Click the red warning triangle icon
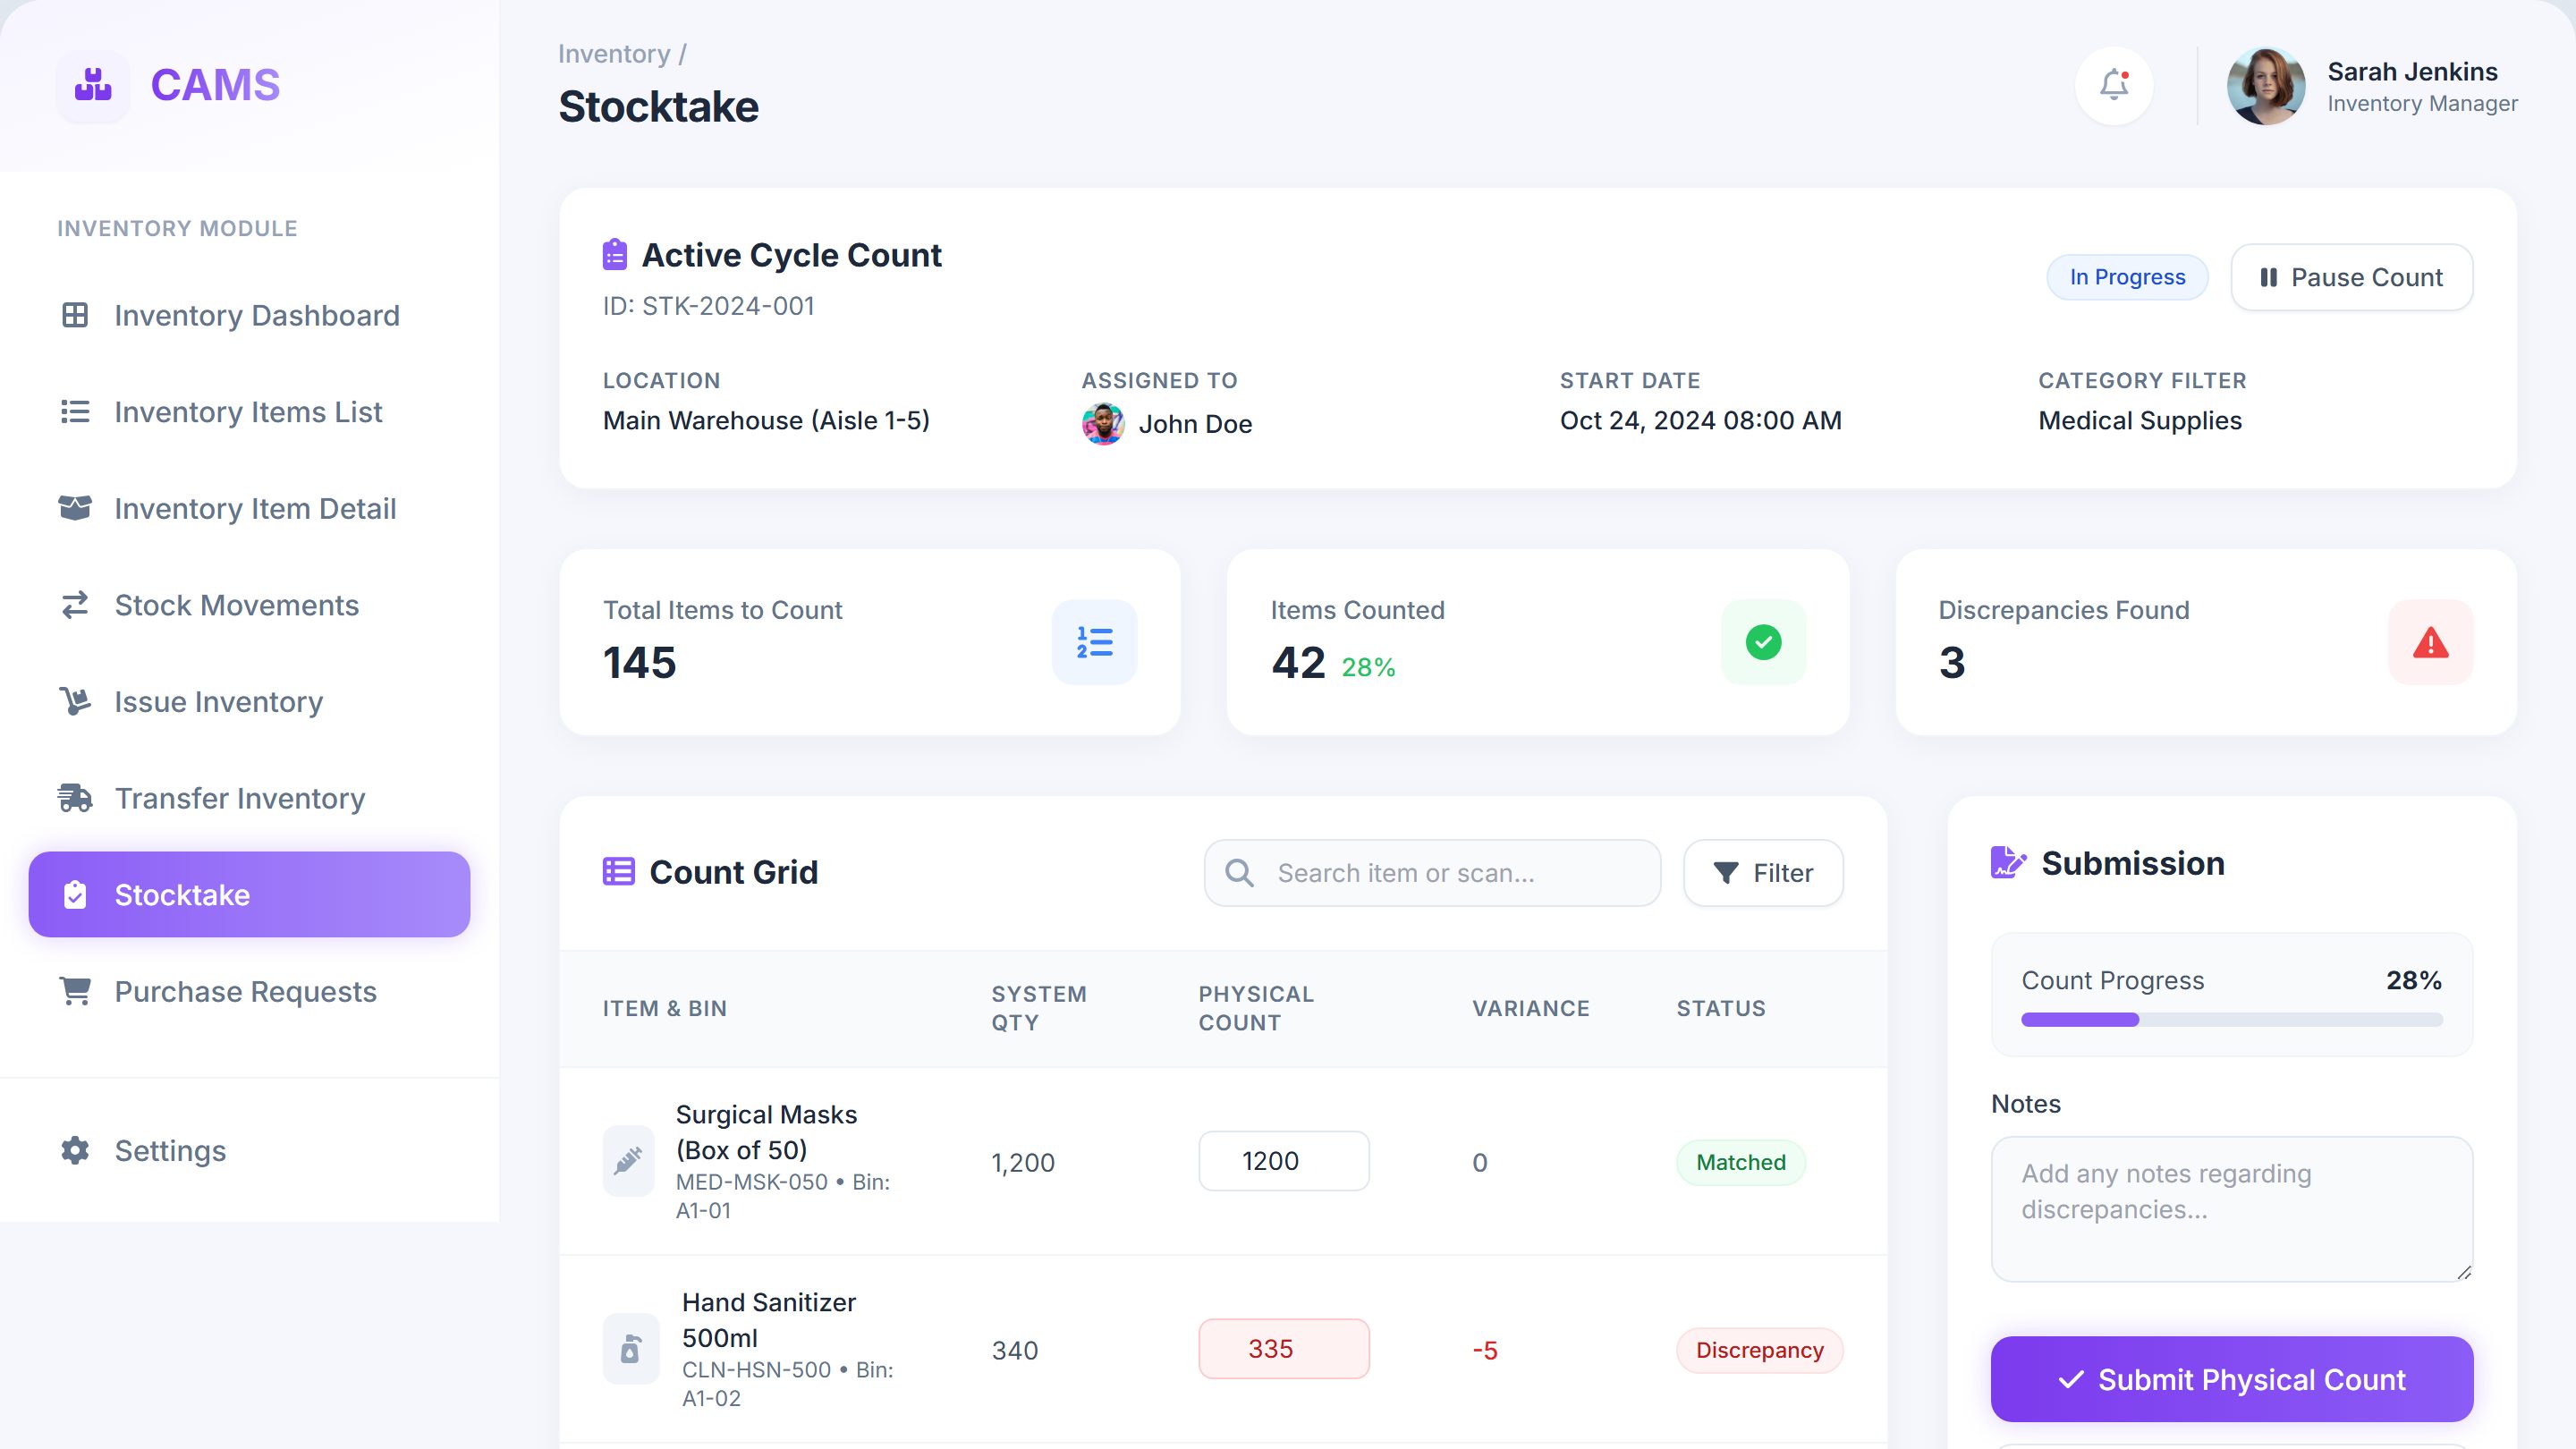Screen dimensions: 2576x1449 (2431, 642)
